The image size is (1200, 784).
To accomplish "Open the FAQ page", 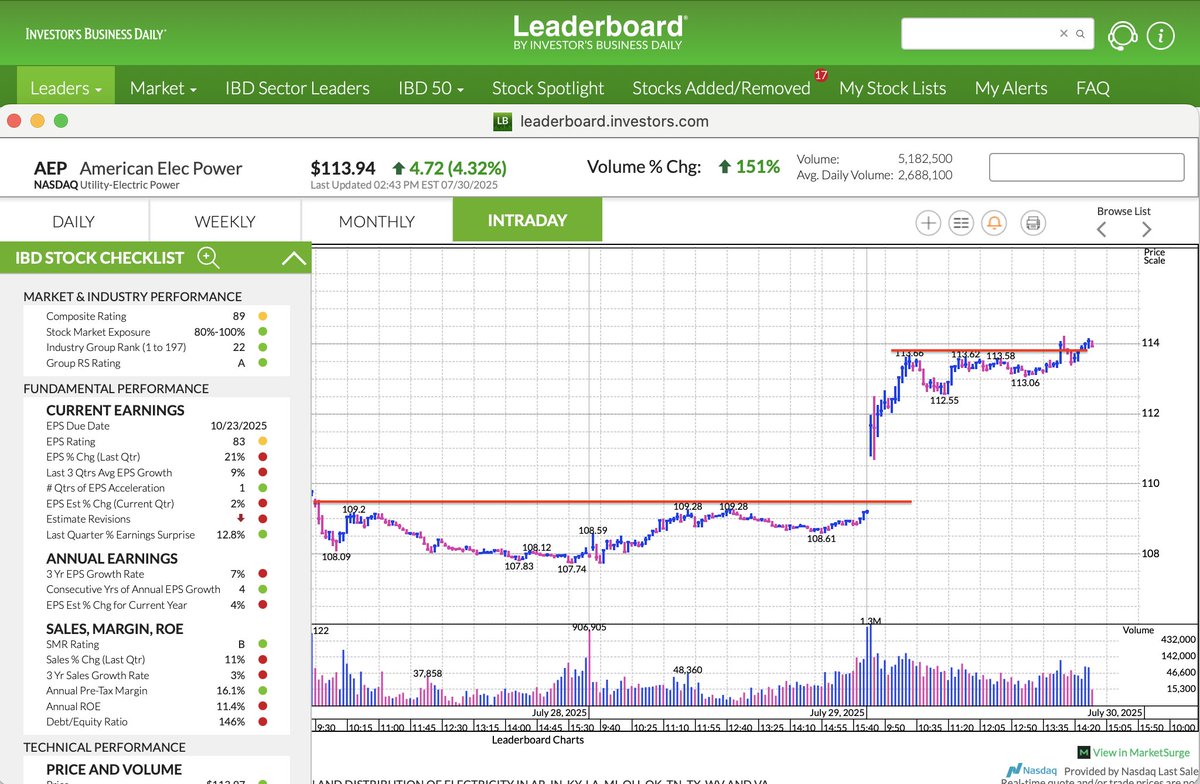I will point(1093,88).
